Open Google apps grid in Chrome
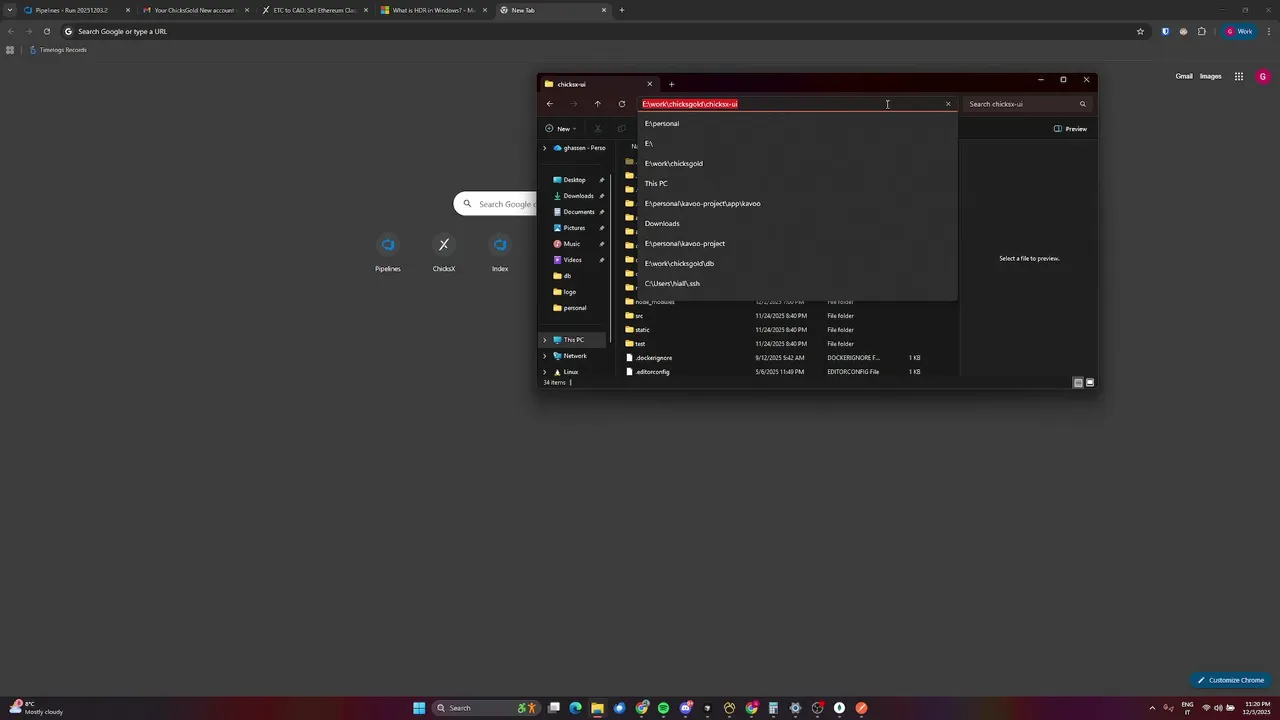Screen dimensions: 1280x720 1238,76
